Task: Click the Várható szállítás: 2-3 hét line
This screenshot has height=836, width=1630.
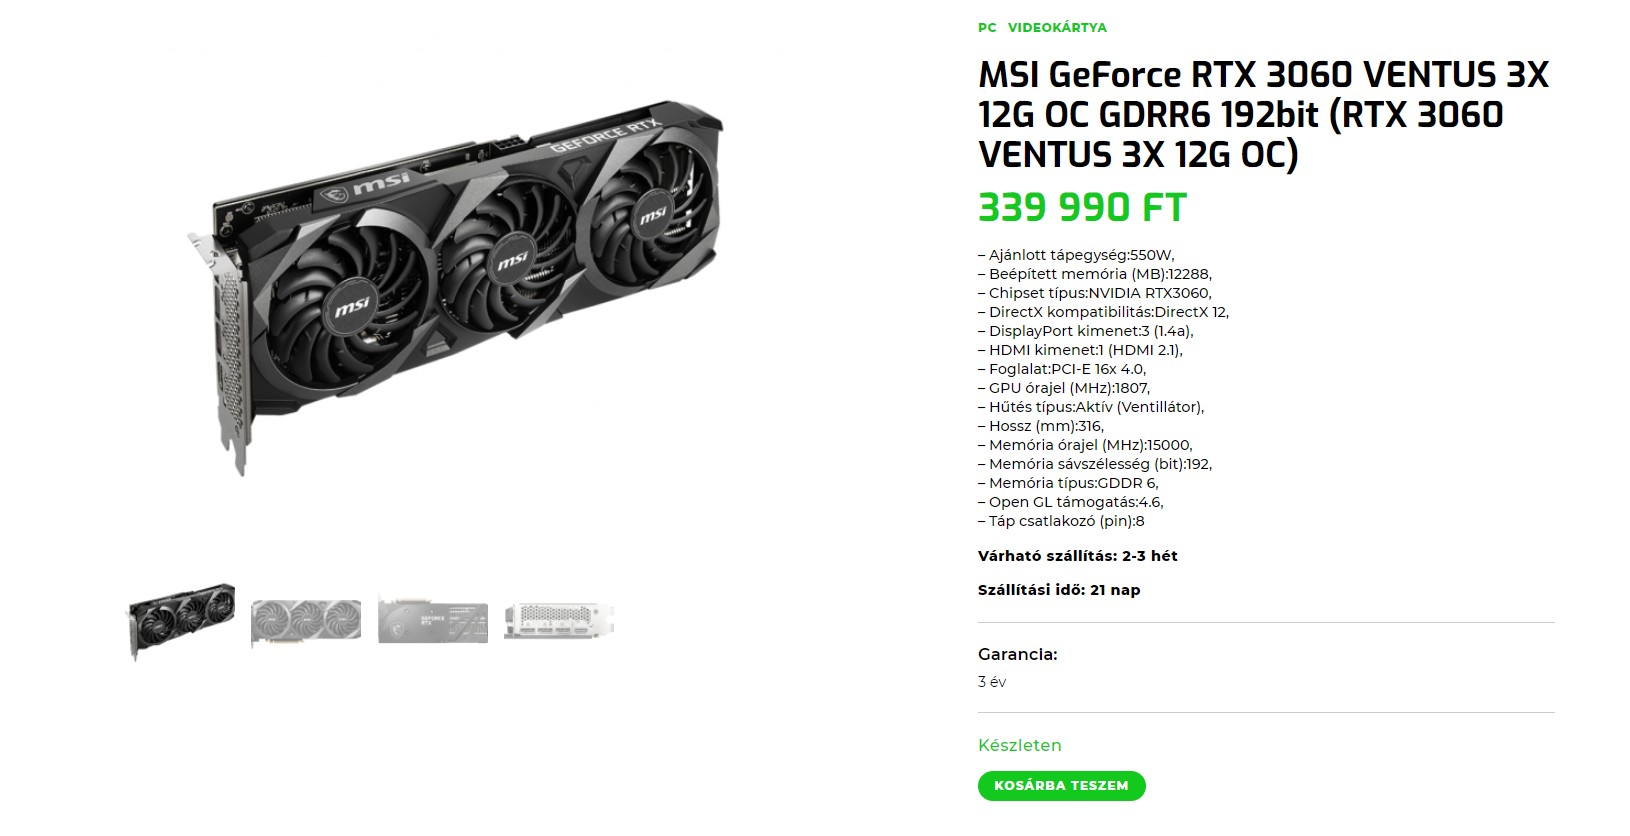Action: [1078, 556]
